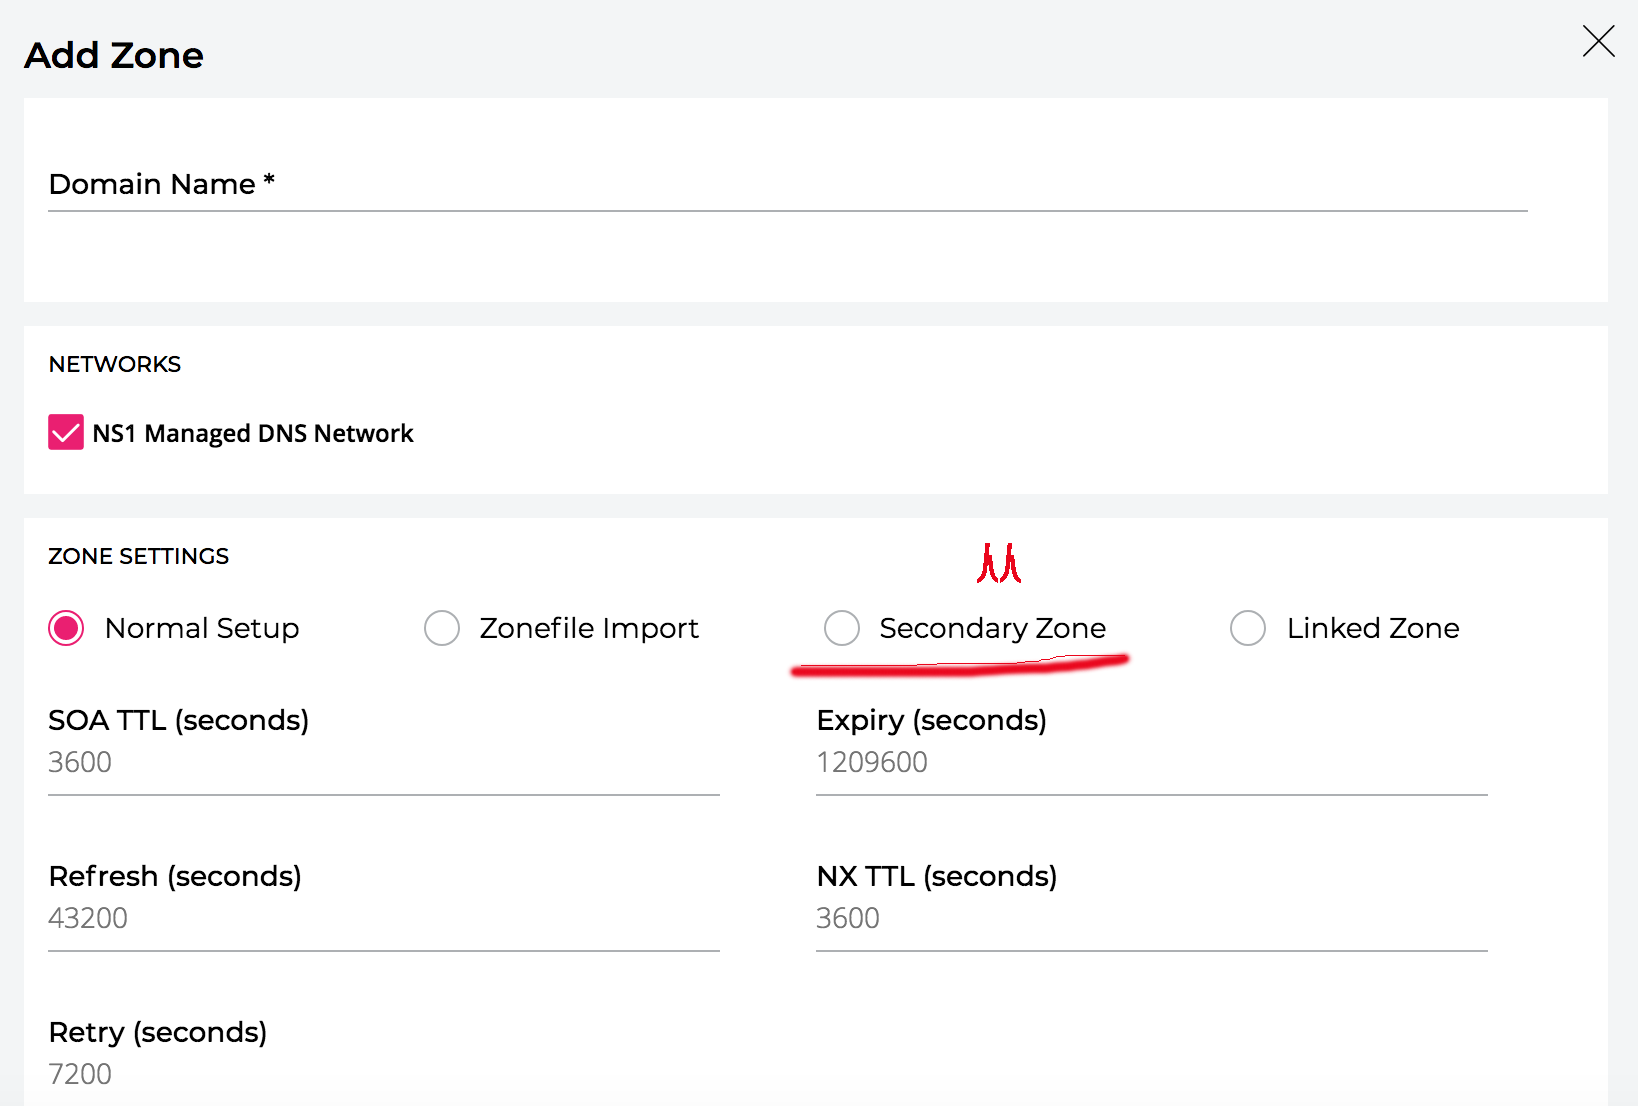The width and height of the screenshot is (1638, 1106).
Task: Uncheck the NS1 Managed DNS Network checkbox
Action: click(x=66, y=433)
